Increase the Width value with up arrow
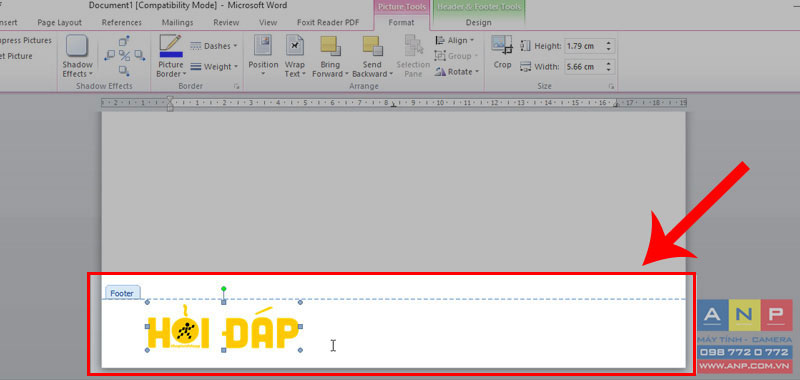800x380 pixels. click(608, 64)
